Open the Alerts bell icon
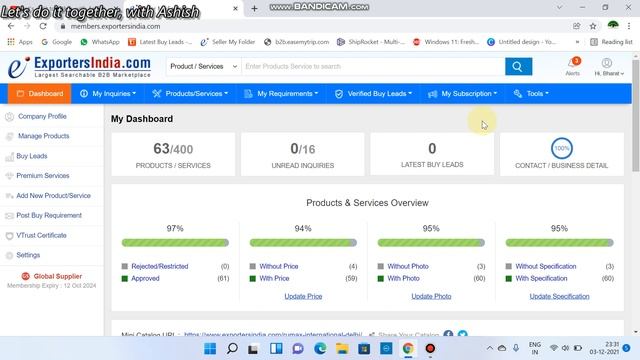640x360 pixels. click(573, 63)
